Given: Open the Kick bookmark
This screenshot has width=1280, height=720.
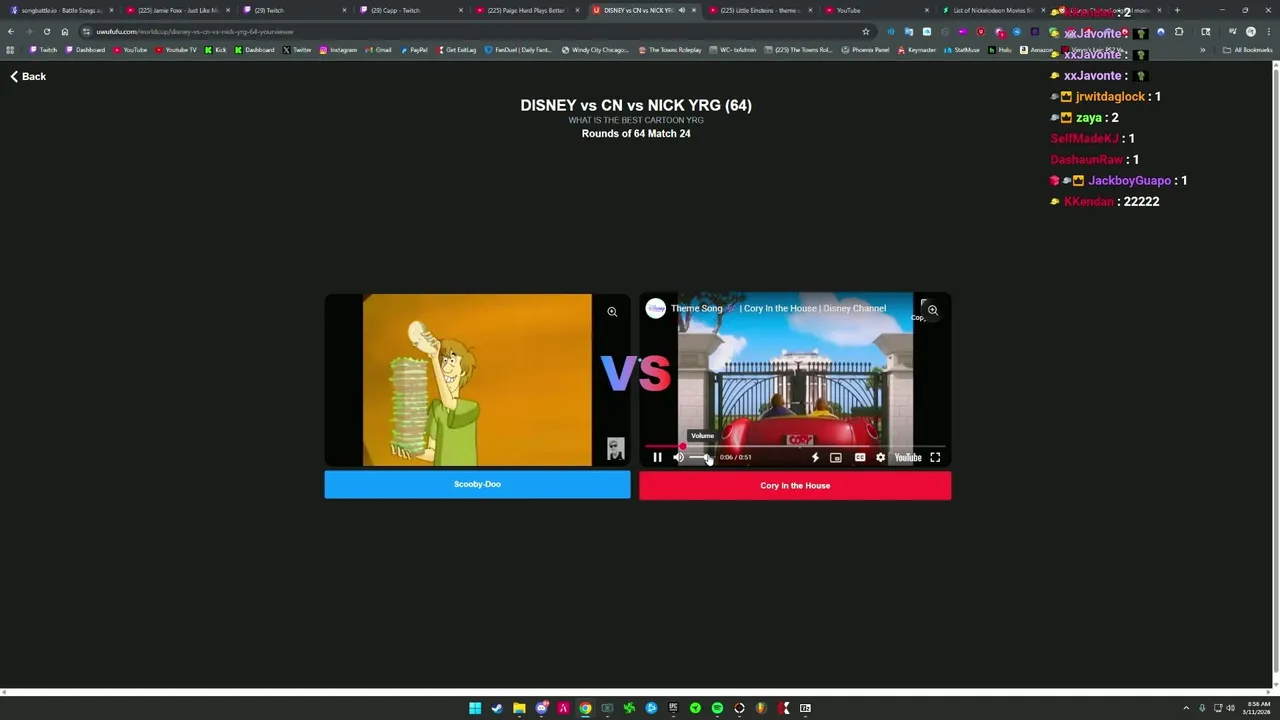Looking at the screenshot, I should pyautogui.click(x=216, y=50).
